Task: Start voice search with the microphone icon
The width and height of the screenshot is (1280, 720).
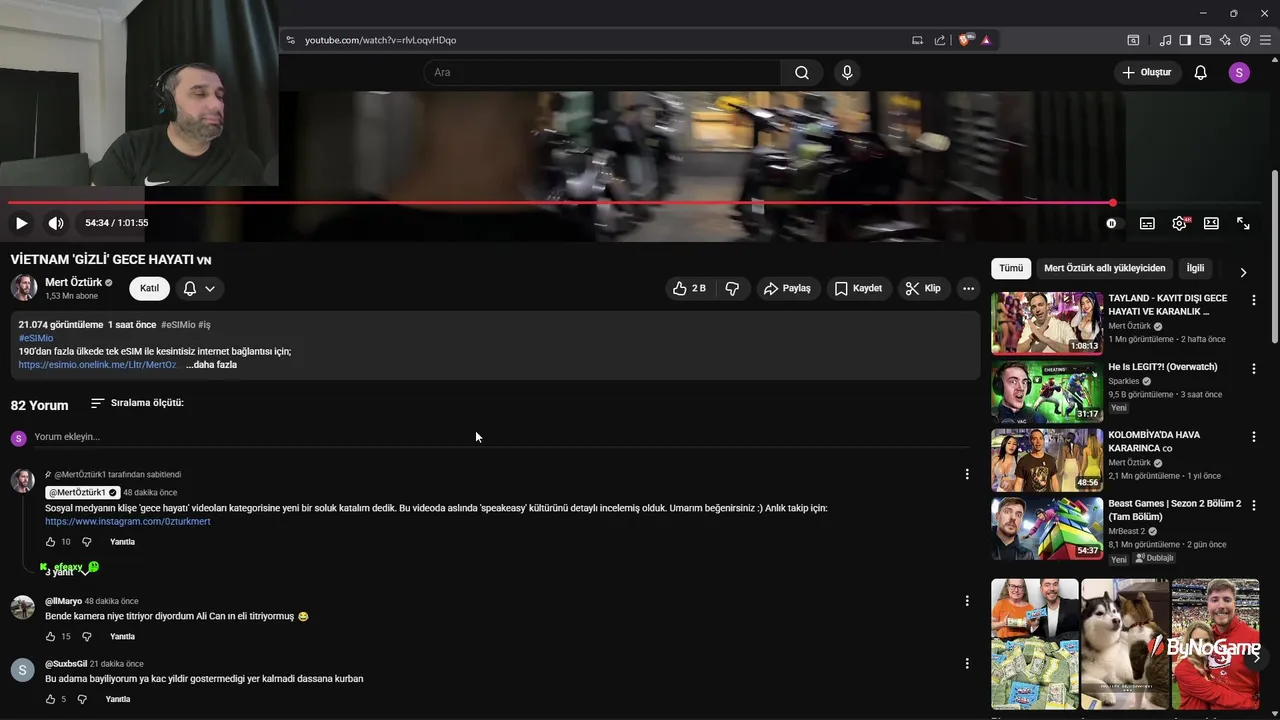Action: click(847, 72)
